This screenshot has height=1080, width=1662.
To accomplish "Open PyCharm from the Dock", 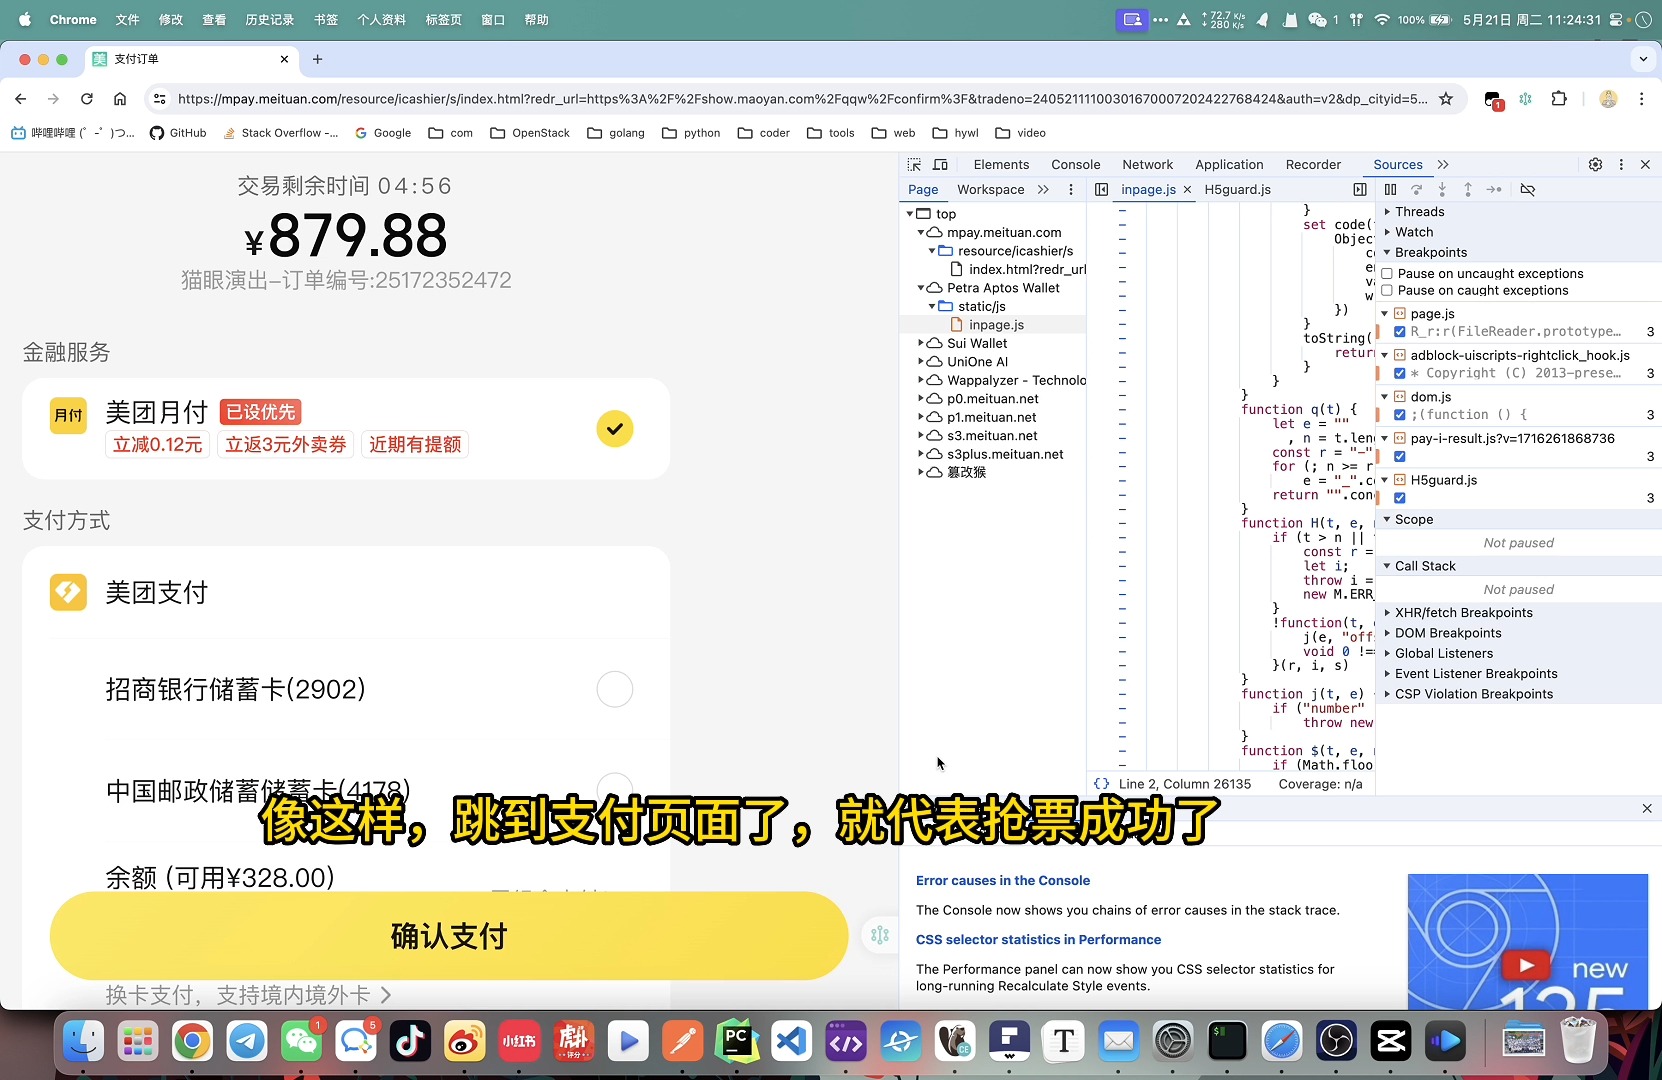I will pyautogui.click(x=737, y=1042).
